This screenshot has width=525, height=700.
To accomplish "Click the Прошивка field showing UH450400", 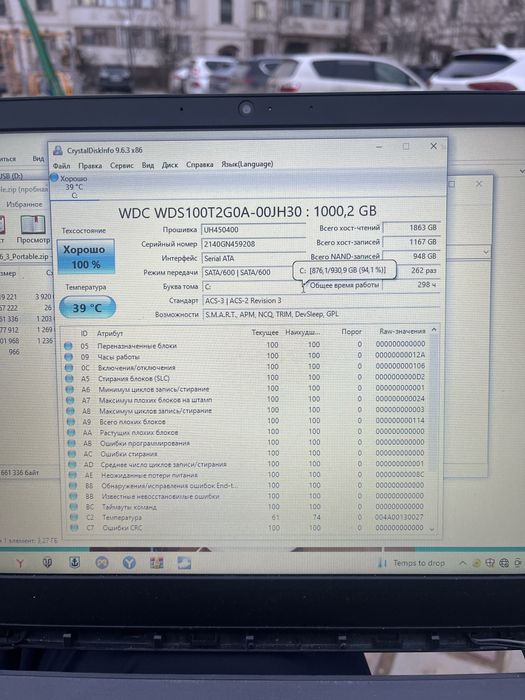I will coord(253,229).
